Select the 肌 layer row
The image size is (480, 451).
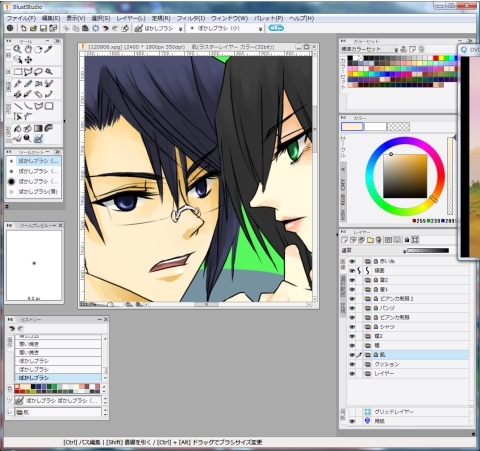(408, 355)
